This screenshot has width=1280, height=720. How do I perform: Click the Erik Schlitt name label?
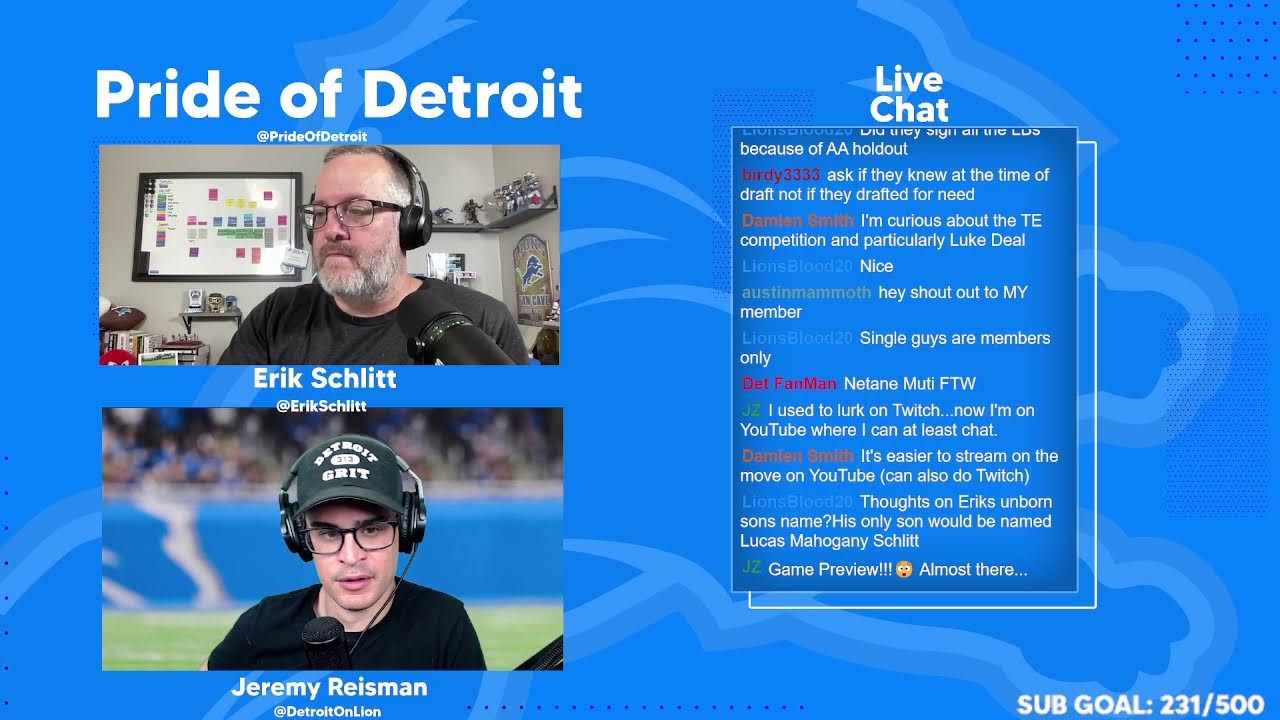point(325,378)
